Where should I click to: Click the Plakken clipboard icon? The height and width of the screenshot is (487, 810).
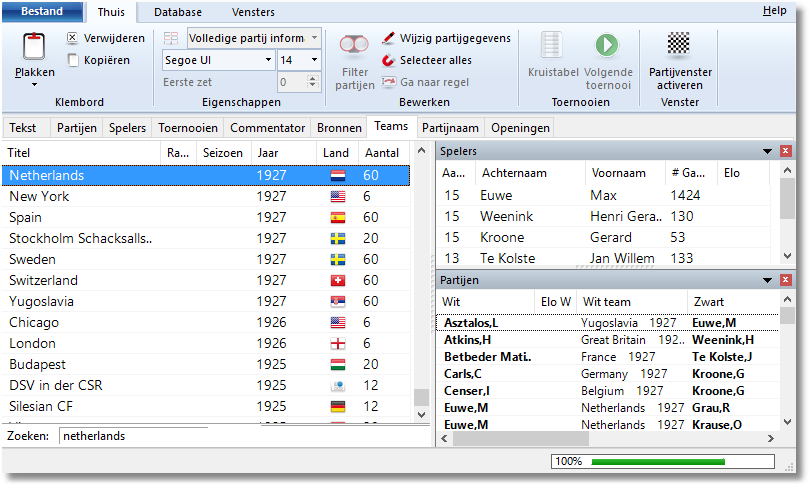coord(34,48)
